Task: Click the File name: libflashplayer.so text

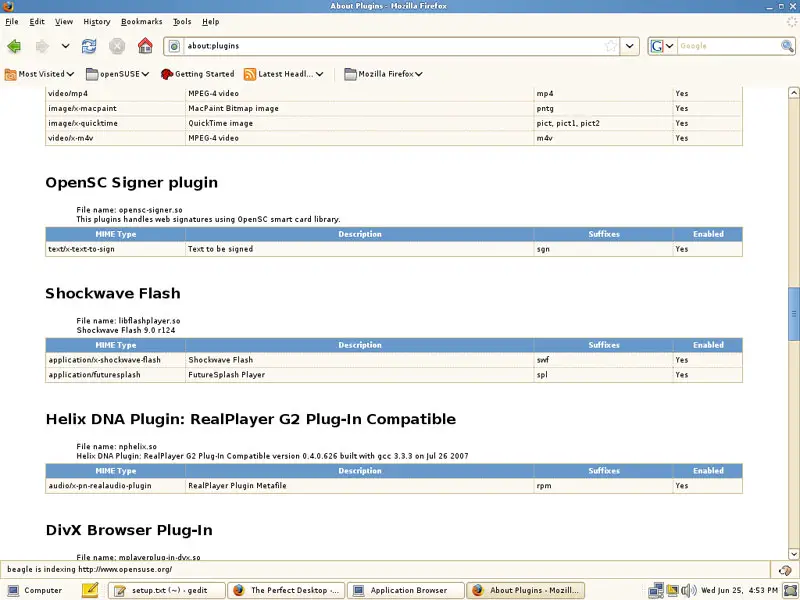Action: [x=128, y=321]
